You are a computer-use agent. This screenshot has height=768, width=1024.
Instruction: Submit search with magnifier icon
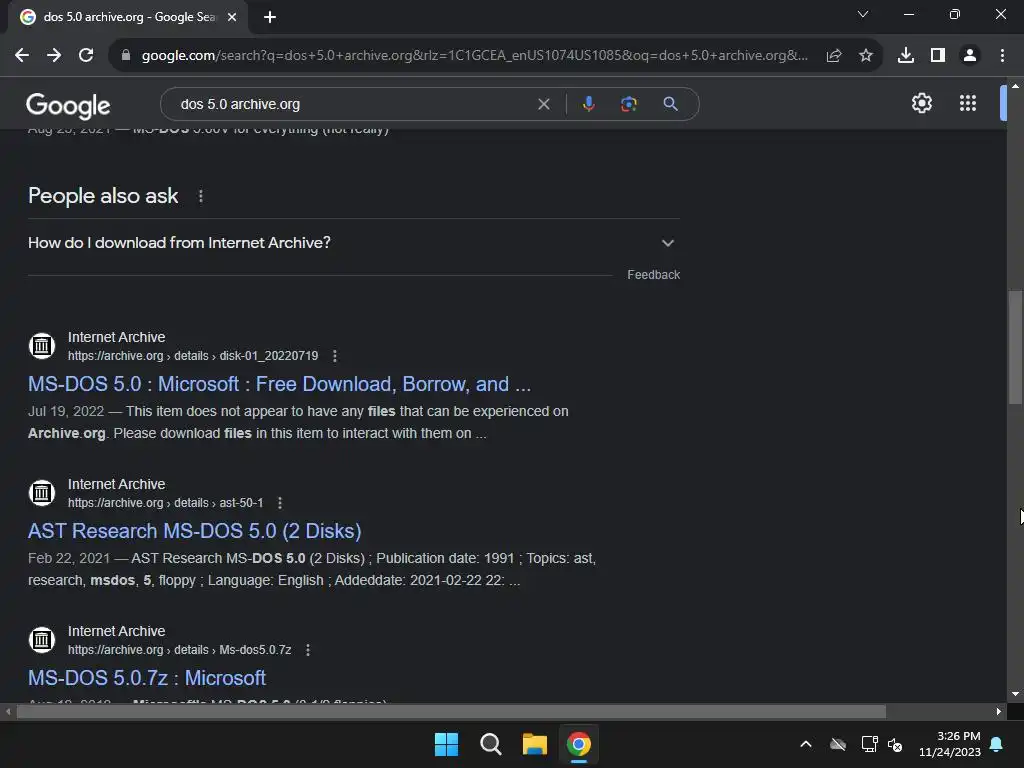pyautogui.click(x=670, y=104)
